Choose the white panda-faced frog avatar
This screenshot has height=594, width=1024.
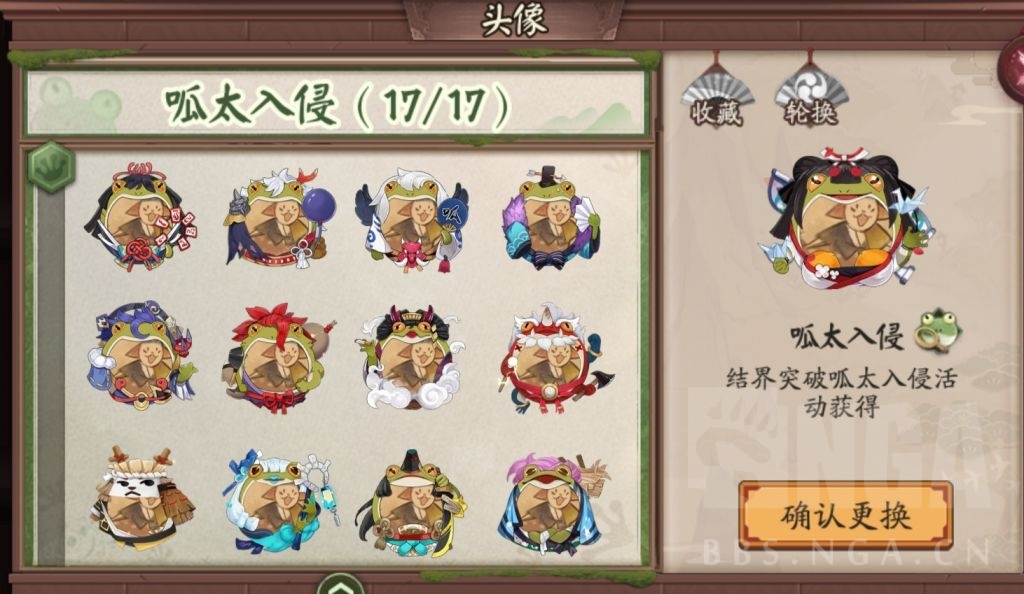(142, 498)
